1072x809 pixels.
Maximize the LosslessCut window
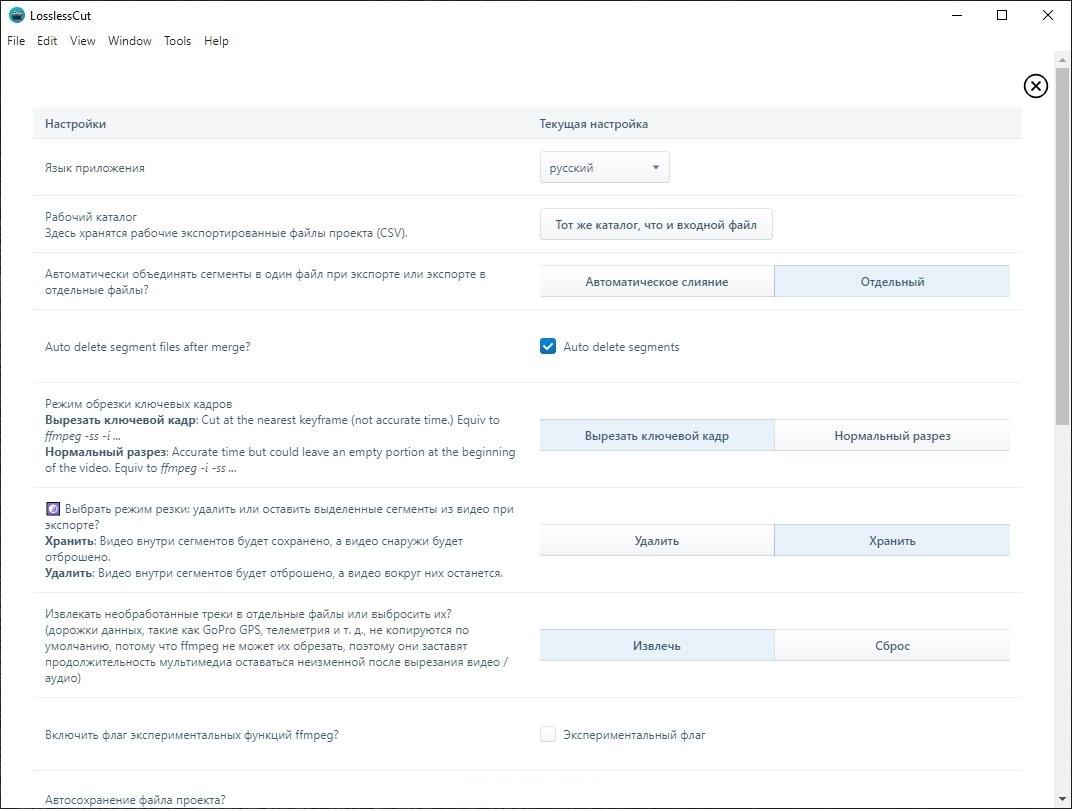1002,15
